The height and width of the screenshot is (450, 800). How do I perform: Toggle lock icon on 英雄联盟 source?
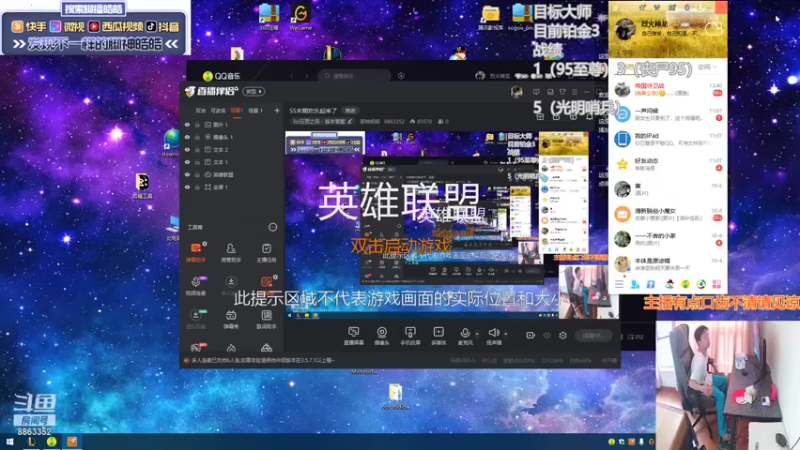tap(197, 174)
